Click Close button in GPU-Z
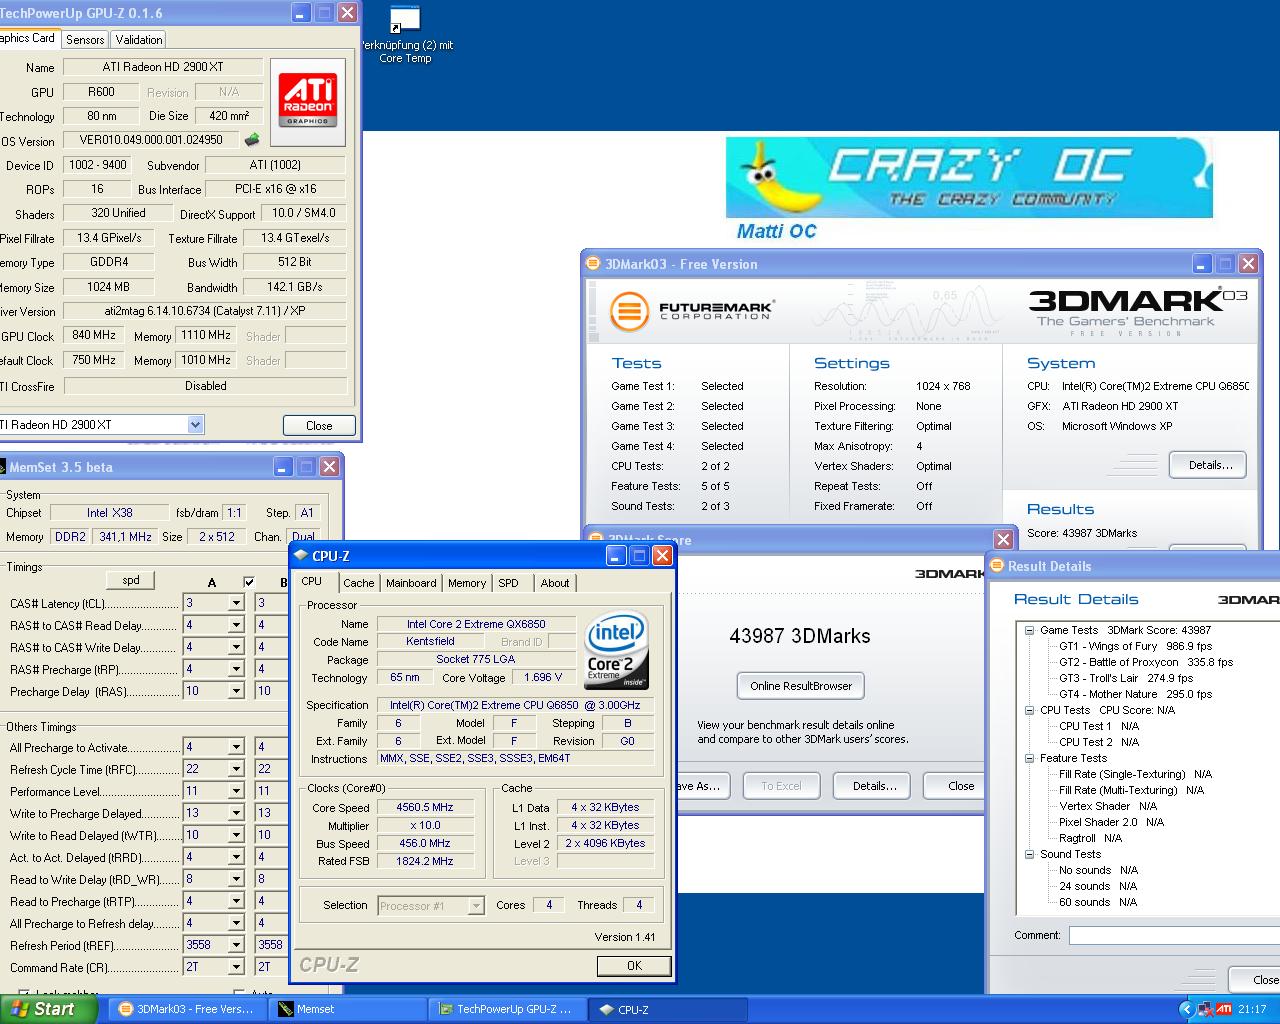This screenshot has height=1024, width=1280. click(319, 425)
